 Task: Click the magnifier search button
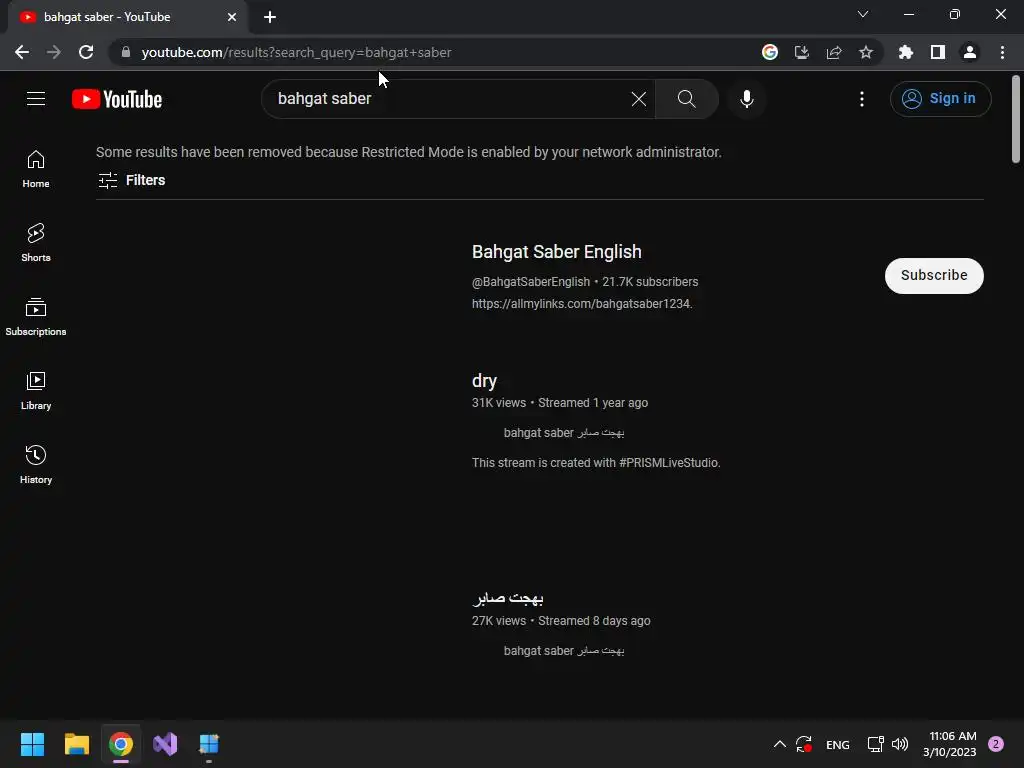[686, 99]
